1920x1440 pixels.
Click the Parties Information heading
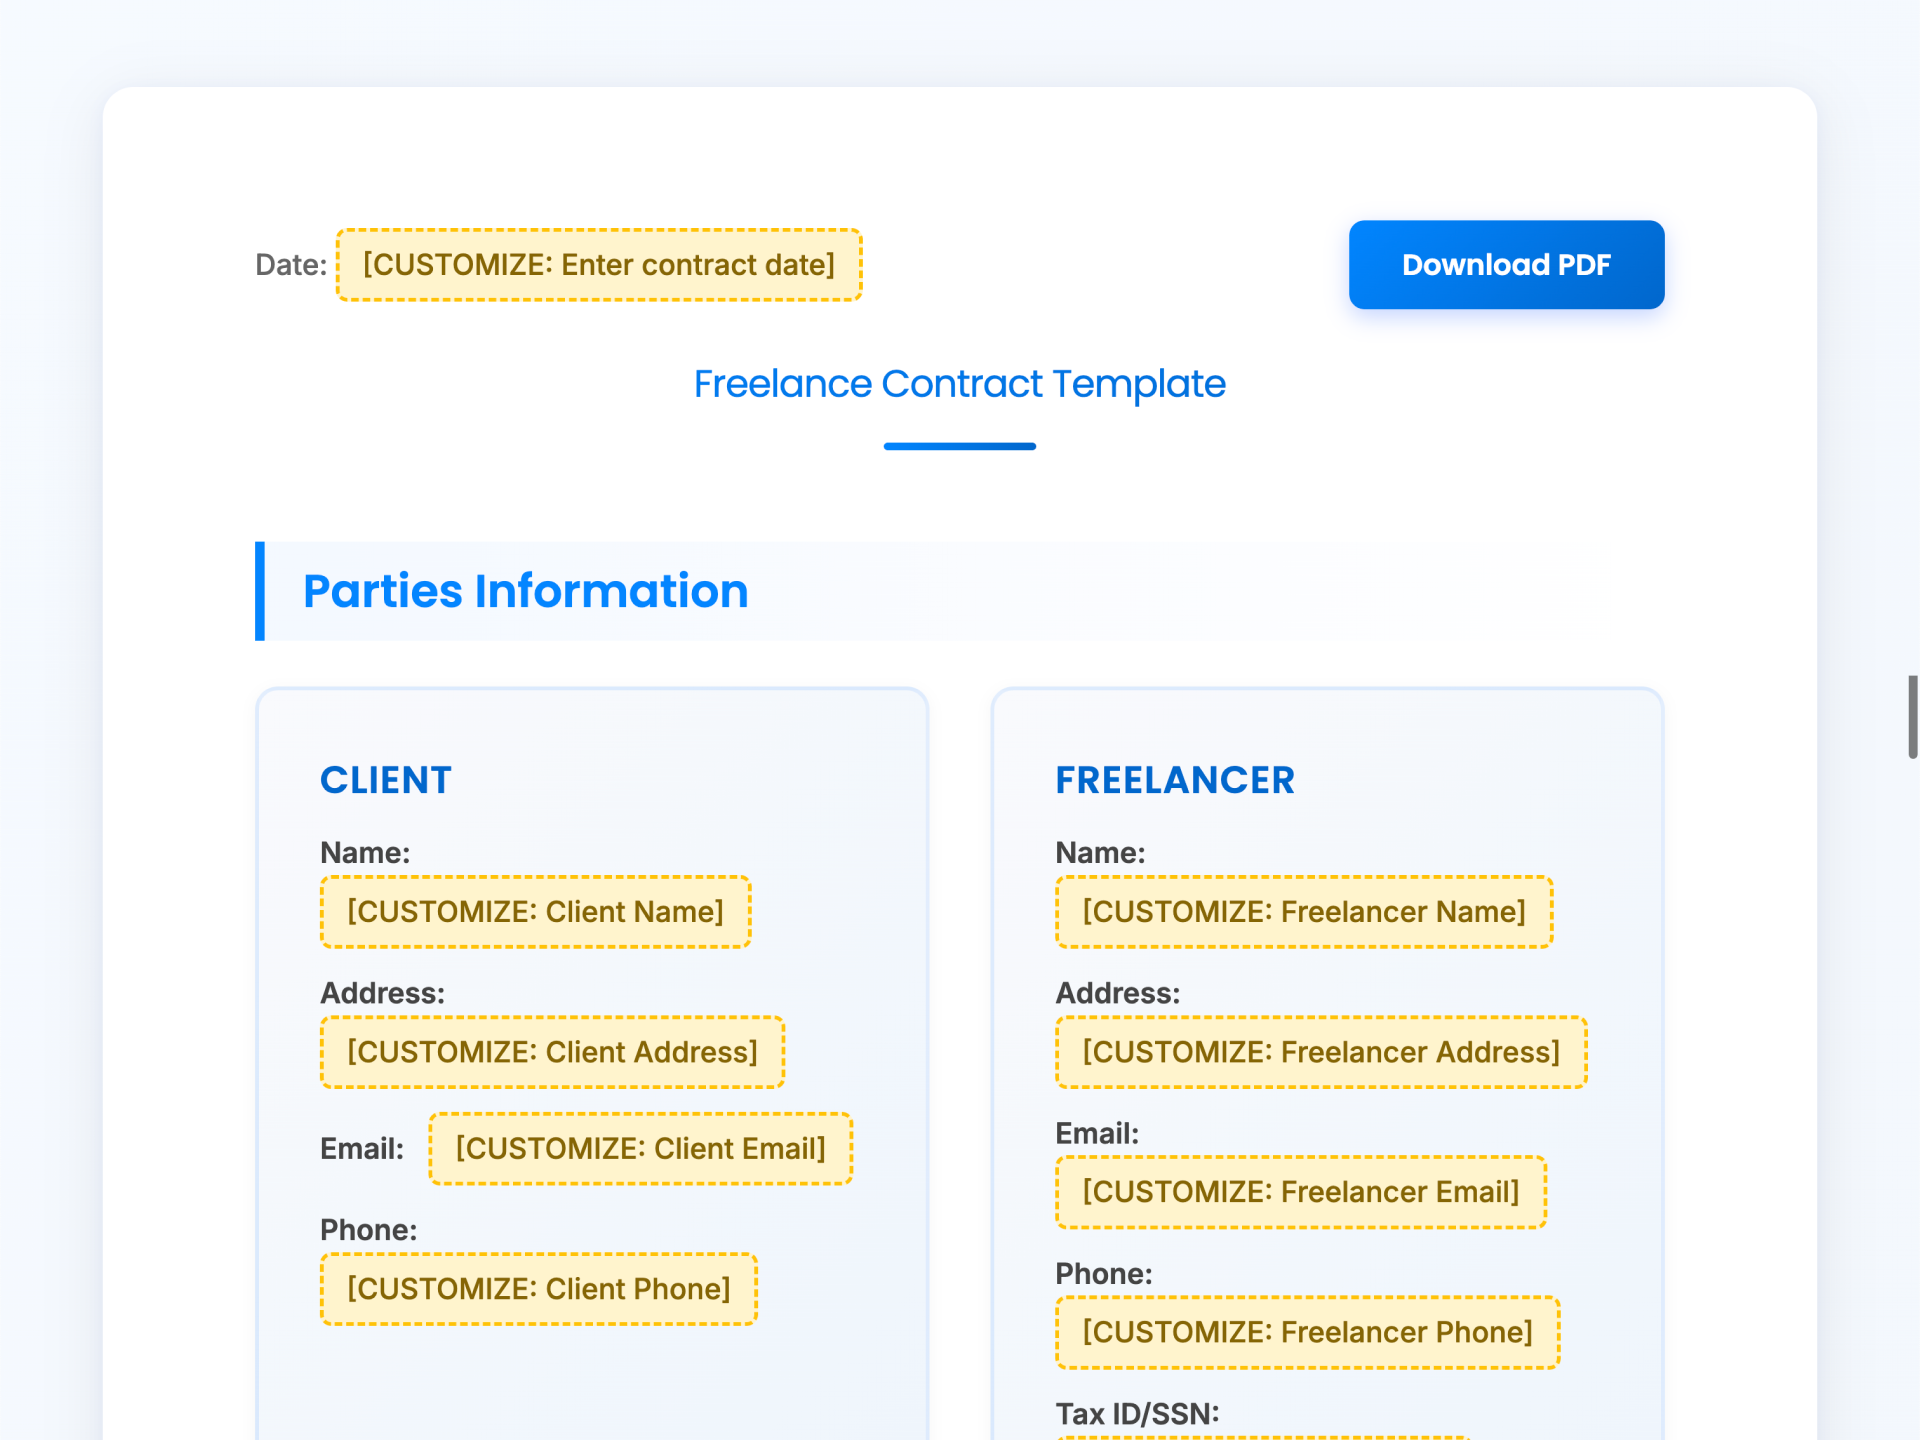(x=525, y=591)
